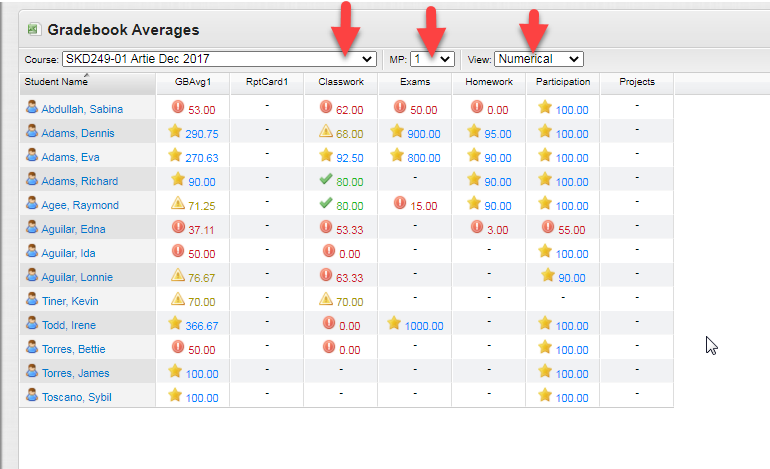Click the person icon next to Torres, Bettie
The width and height of the screenshot is (770, 469).
(32, 347)
